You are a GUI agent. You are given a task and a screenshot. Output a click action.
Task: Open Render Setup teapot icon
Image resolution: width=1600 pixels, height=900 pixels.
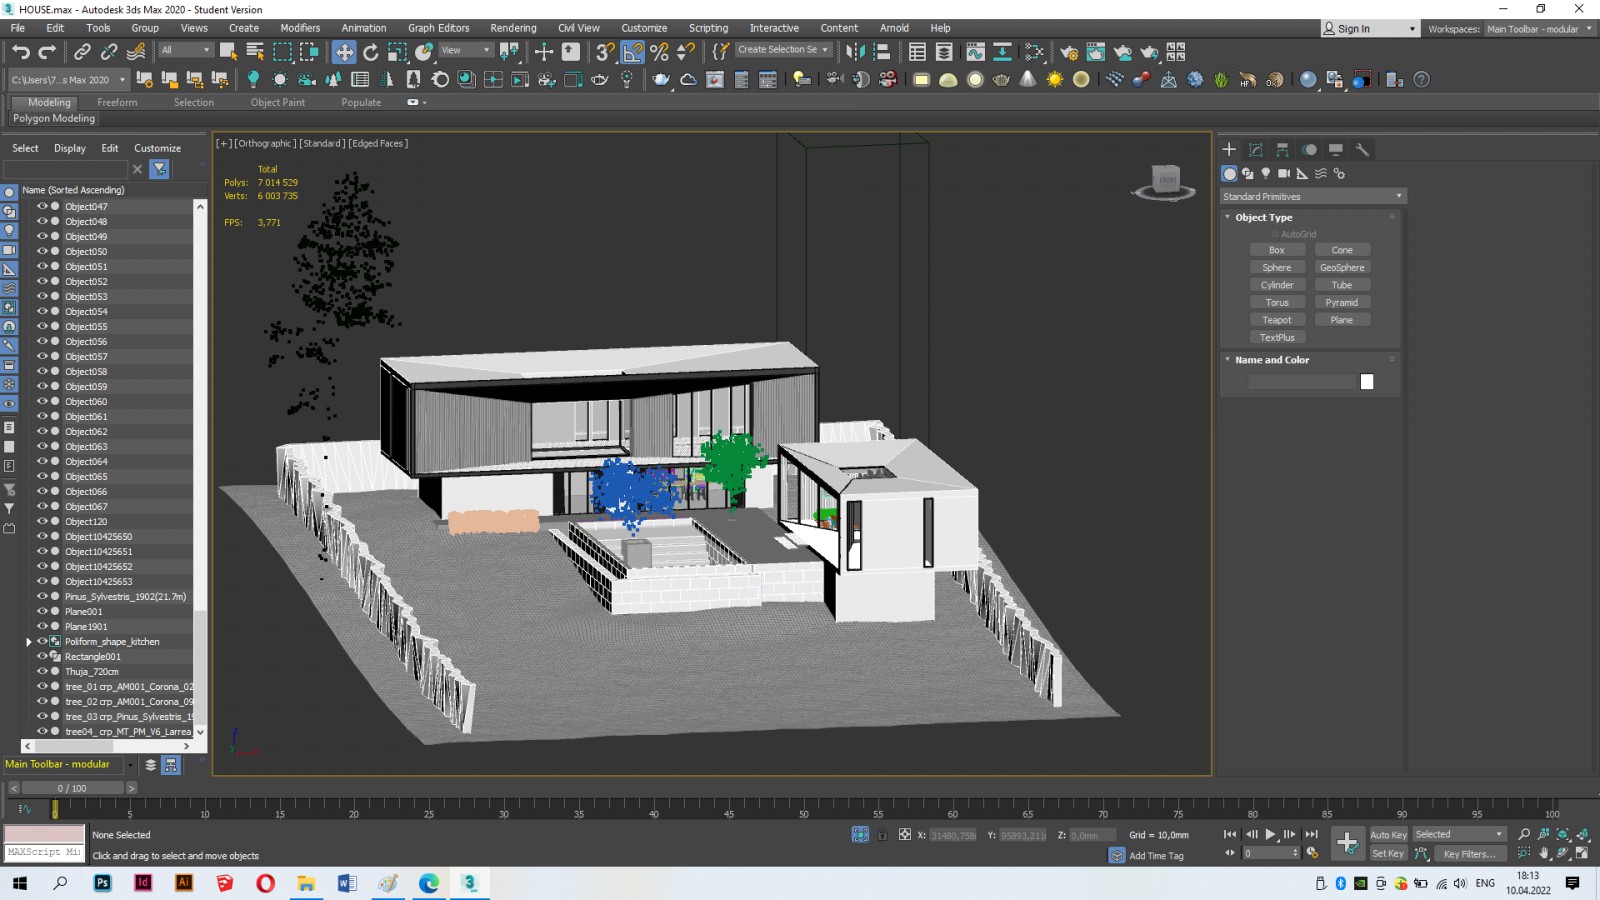(1069, 52)
